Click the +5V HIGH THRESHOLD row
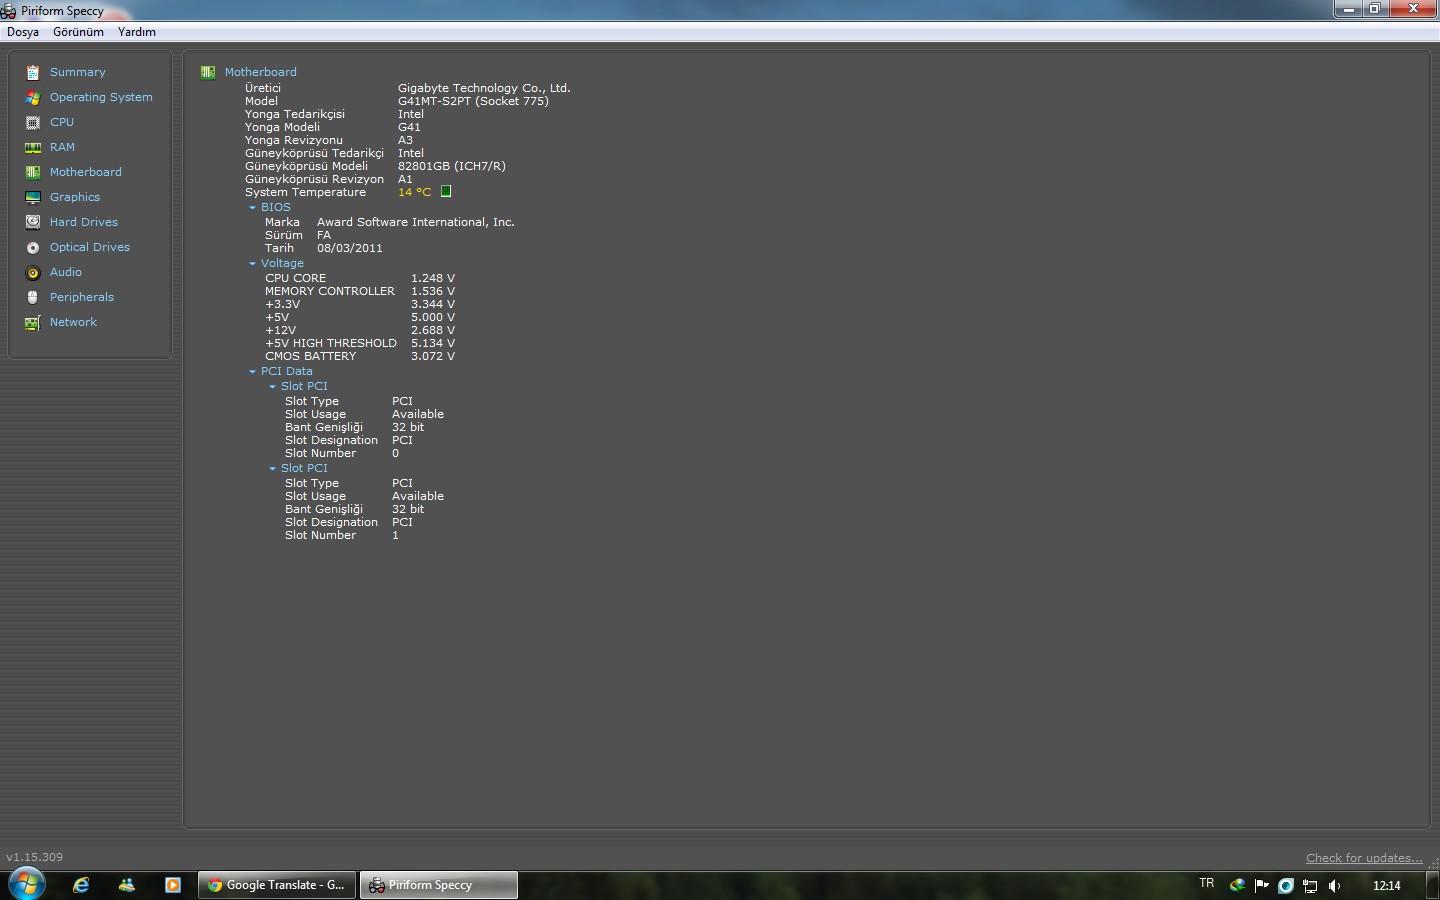This screenshot has width=1440, height=900. 360,343
